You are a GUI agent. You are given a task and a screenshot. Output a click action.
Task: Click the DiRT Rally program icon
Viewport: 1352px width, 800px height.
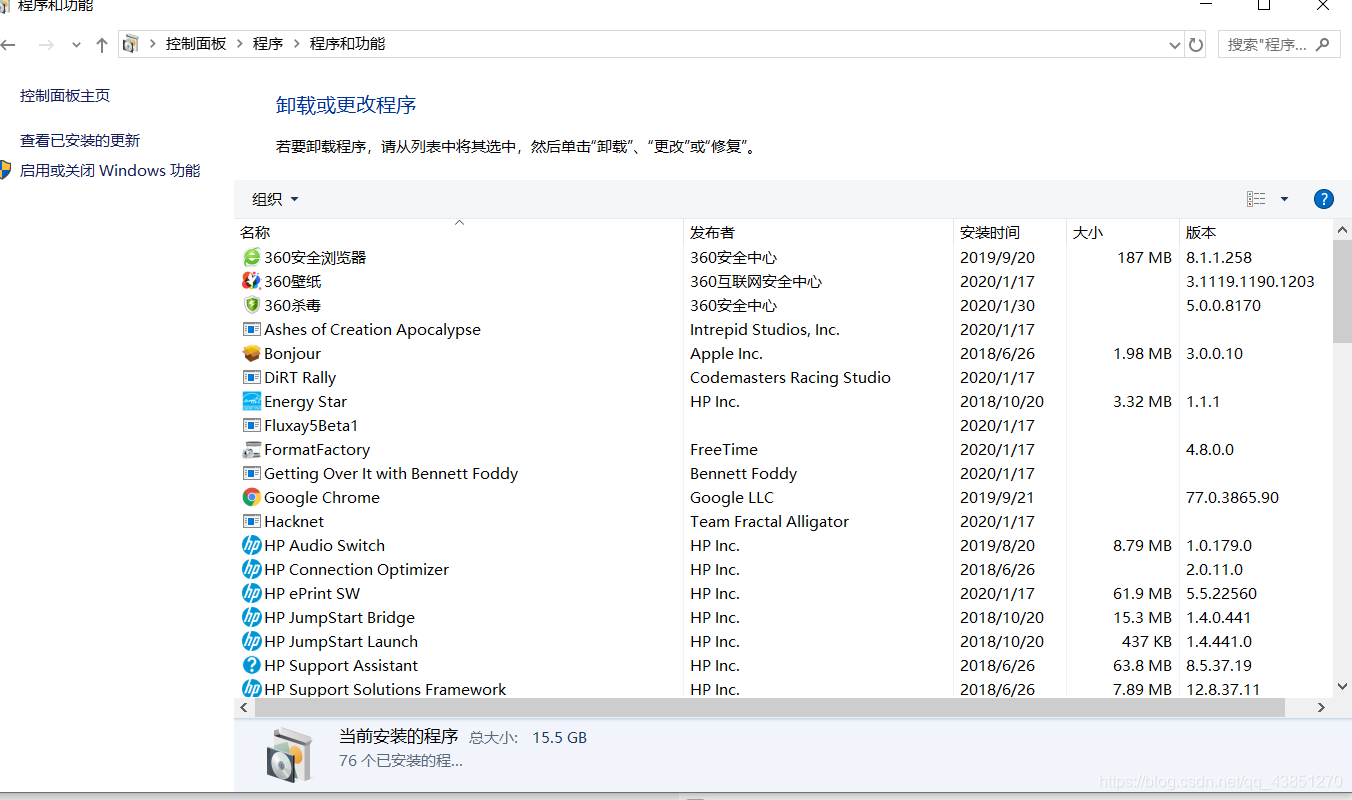click(251, 377)
